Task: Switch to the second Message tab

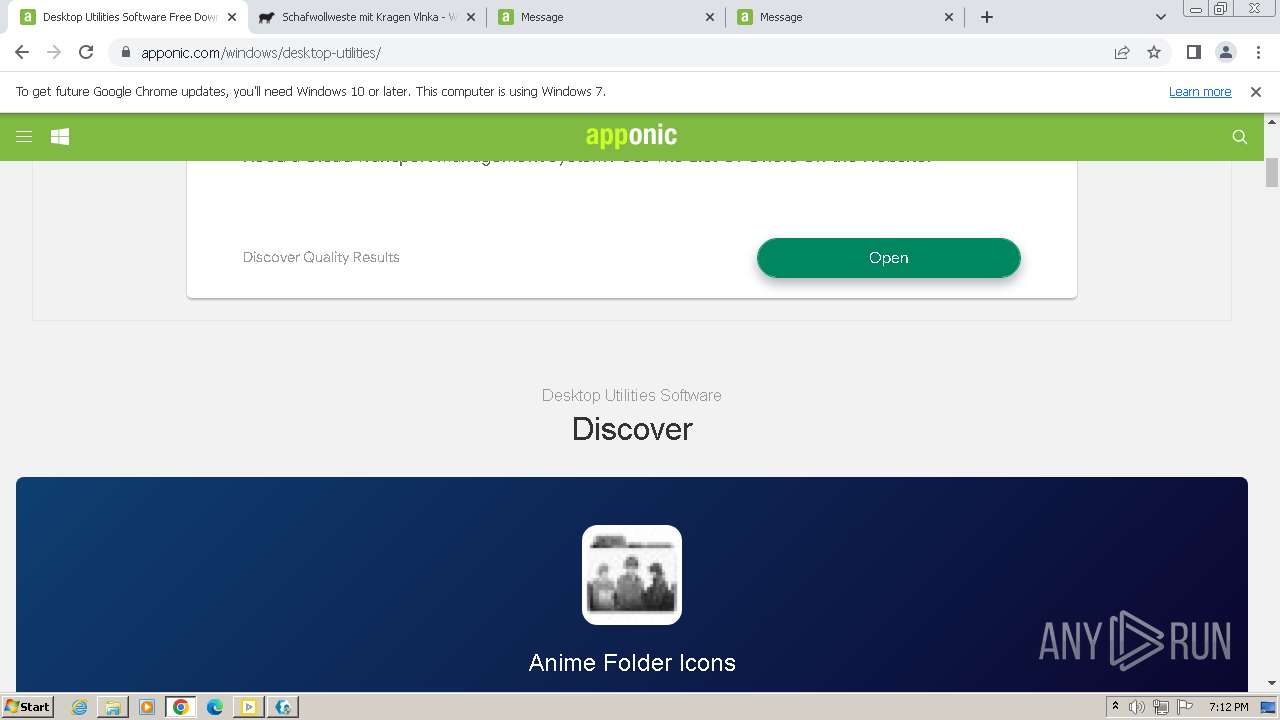Action: point(845,17)
